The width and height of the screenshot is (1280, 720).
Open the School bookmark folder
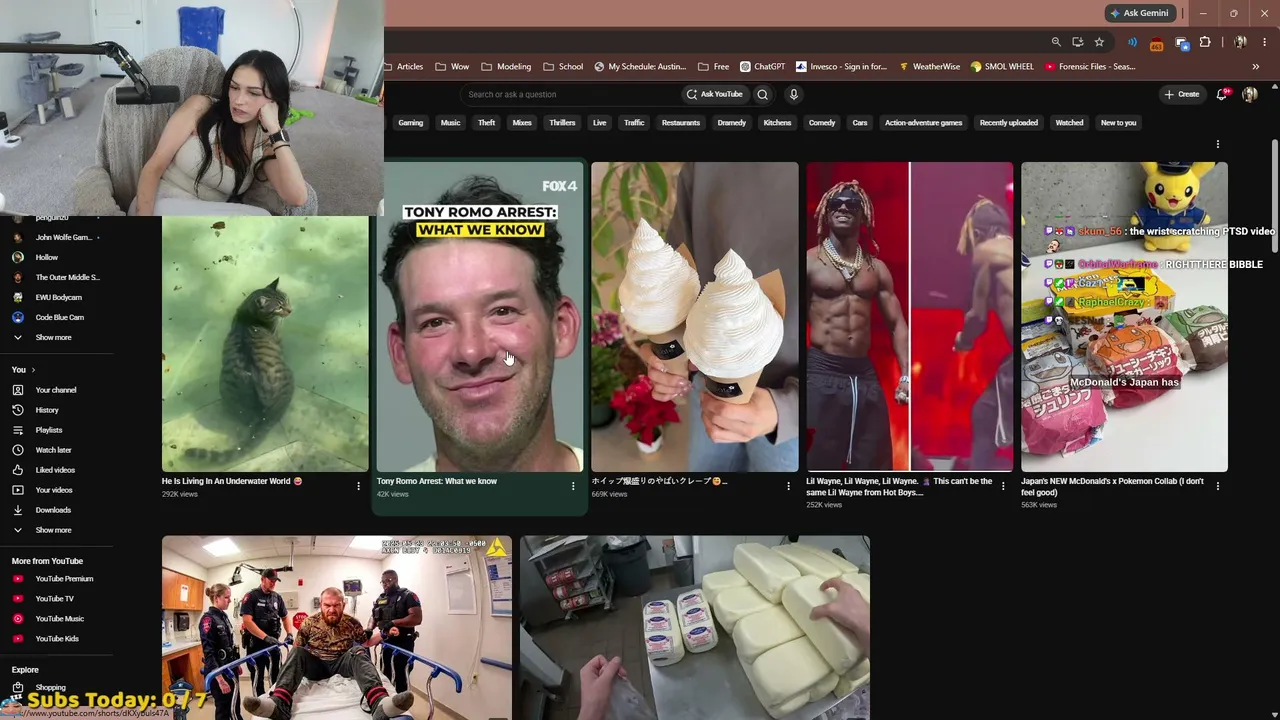(563, 67)
